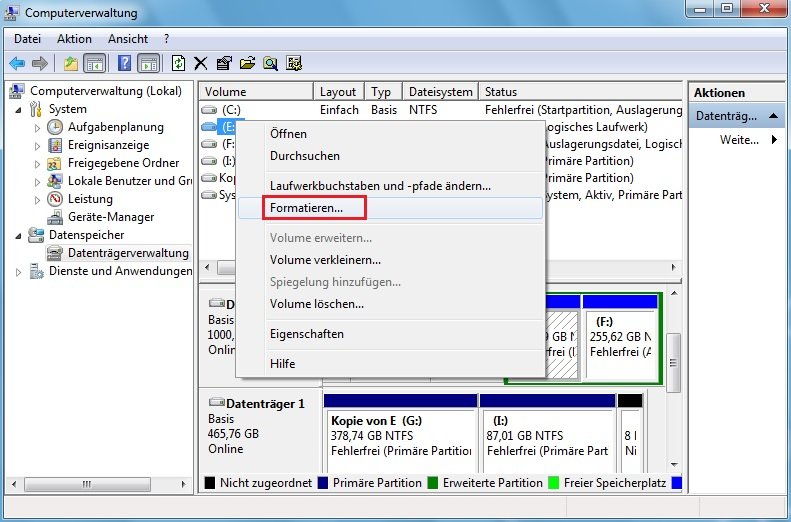Viewport: 791px width, 522px height.
Task: Toggle the console tree show/hide icon
Action: [x=95, y=64]
